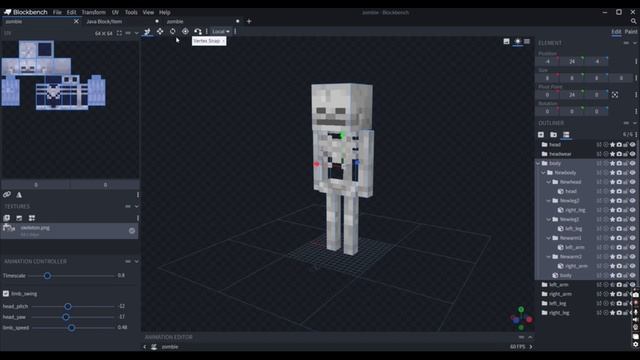The height and width of the screenshot is (360, 640).
Task: Click the navigation gizmo in viewport corner
Action: point(521,319)
